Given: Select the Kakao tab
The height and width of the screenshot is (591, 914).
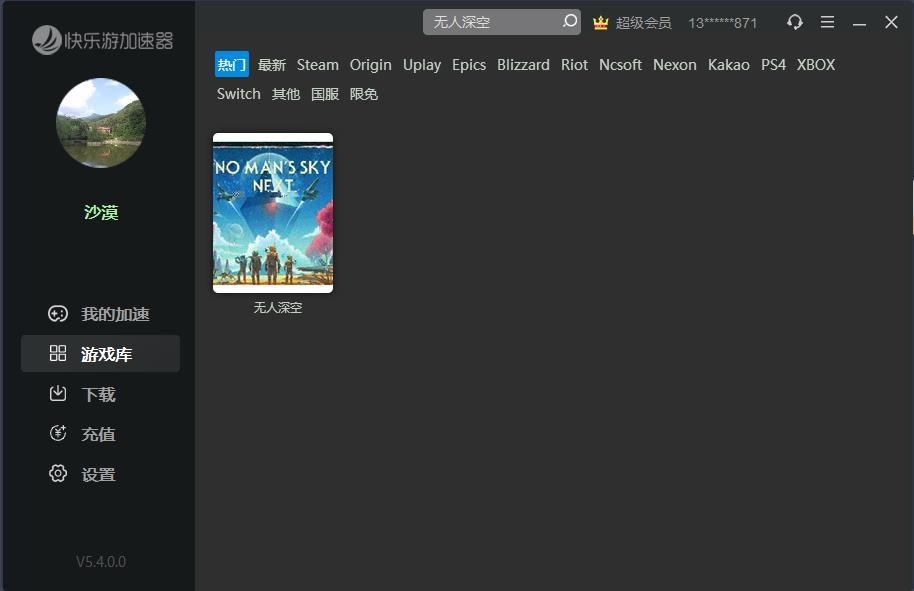Looking at the screenshot, I should 729,65.
